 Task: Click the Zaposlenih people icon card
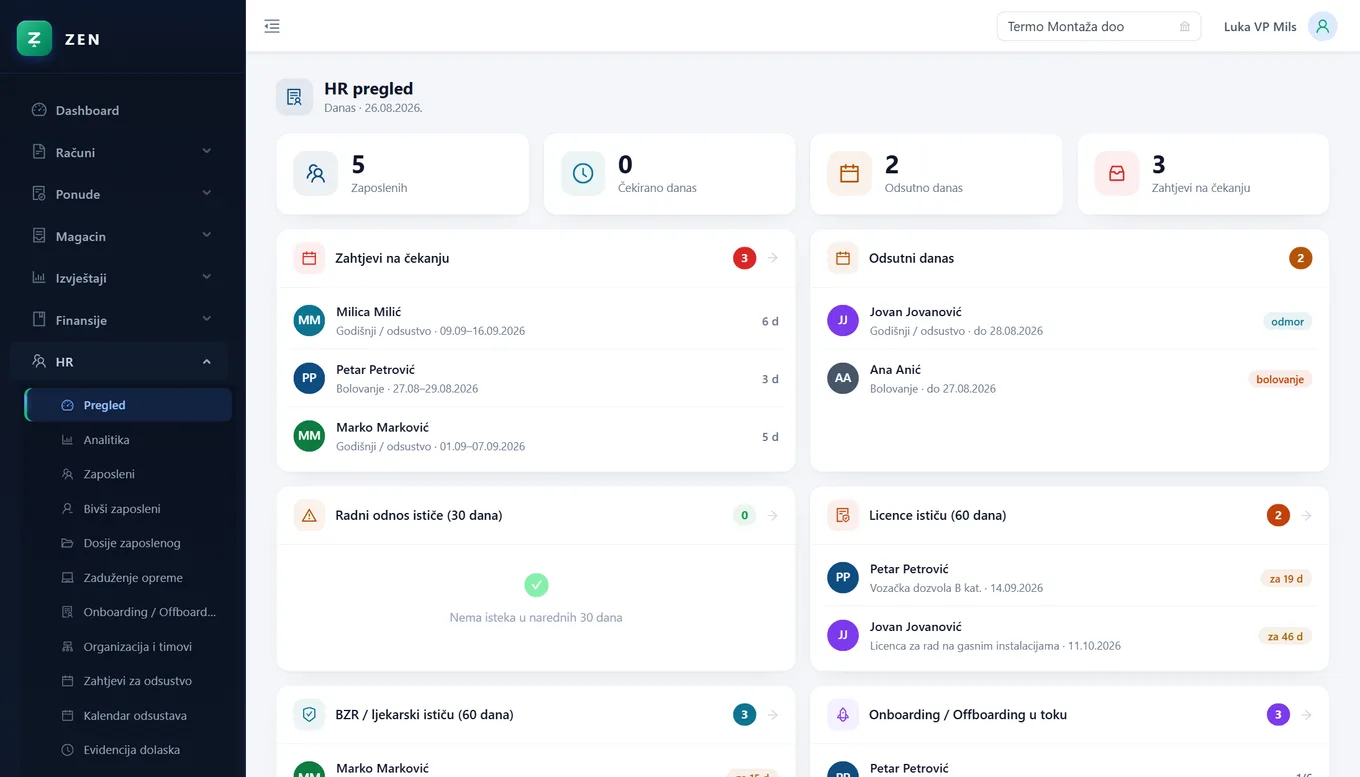(x=316, y=173)
